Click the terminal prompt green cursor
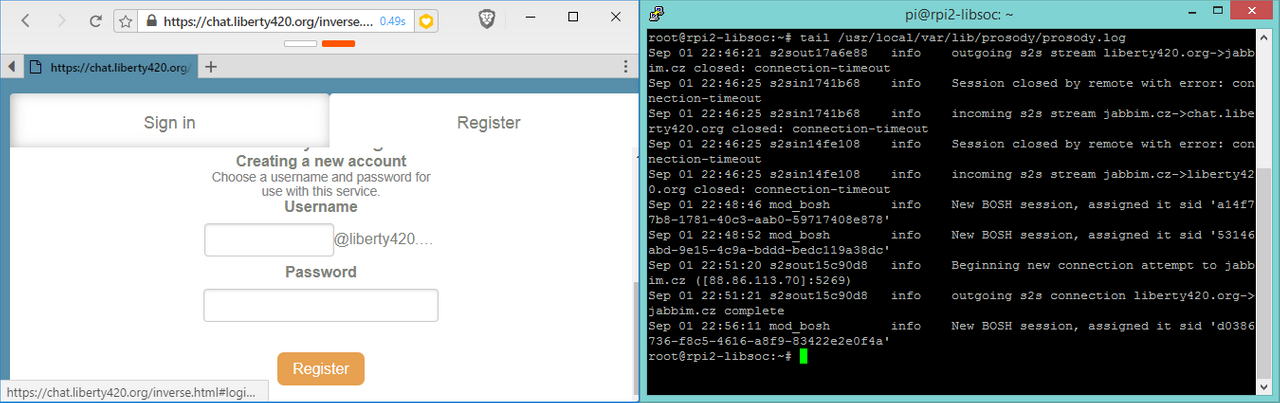This screenshot has height=403, width=1280. (x=804, y=356)
